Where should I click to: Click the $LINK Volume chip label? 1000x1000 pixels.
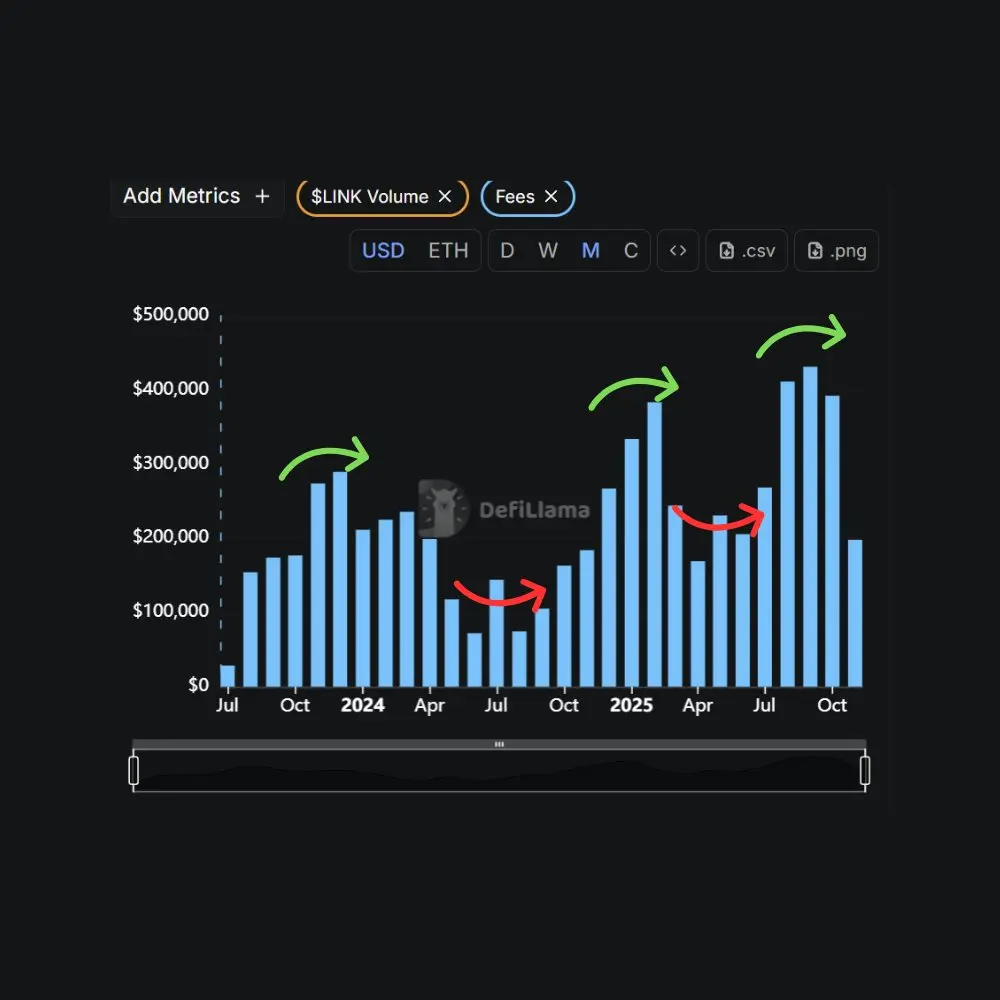(369, 196)
